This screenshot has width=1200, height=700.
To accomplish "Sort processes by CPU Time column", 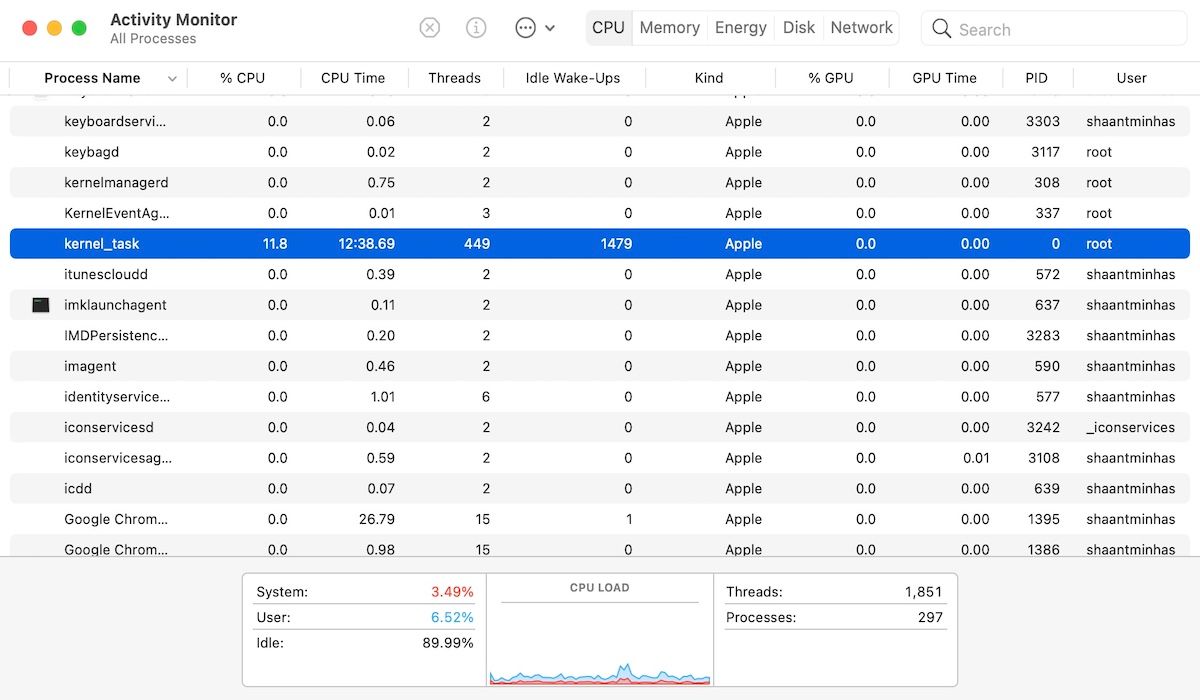I will tap(352, 78).
